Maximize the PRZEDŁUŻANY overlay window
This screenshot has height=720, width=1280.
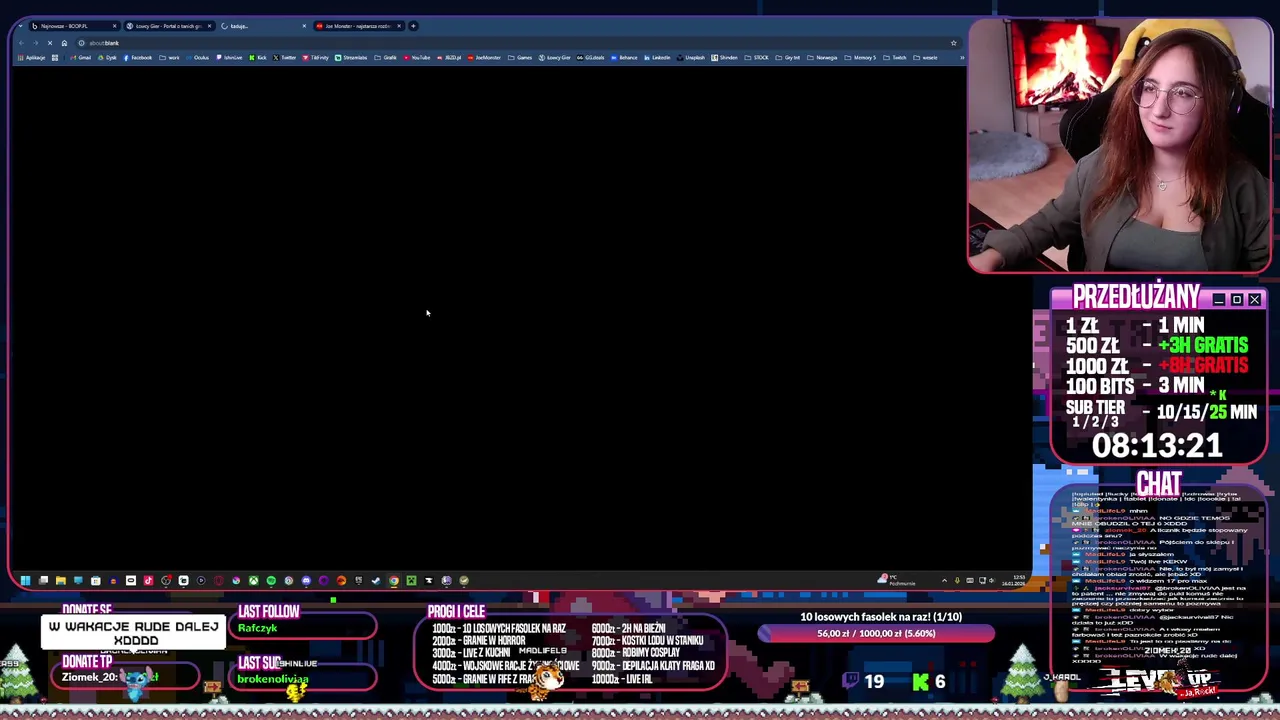[1237, 300]
